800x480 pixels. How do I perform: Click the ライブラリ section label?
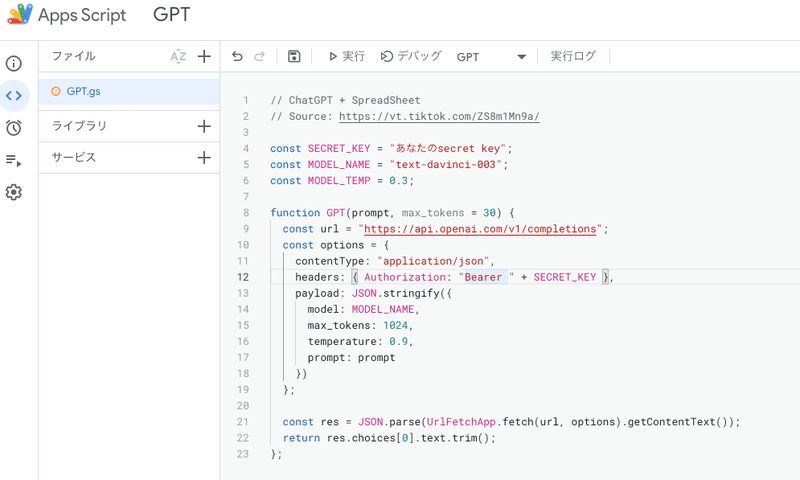click(80, 126)
